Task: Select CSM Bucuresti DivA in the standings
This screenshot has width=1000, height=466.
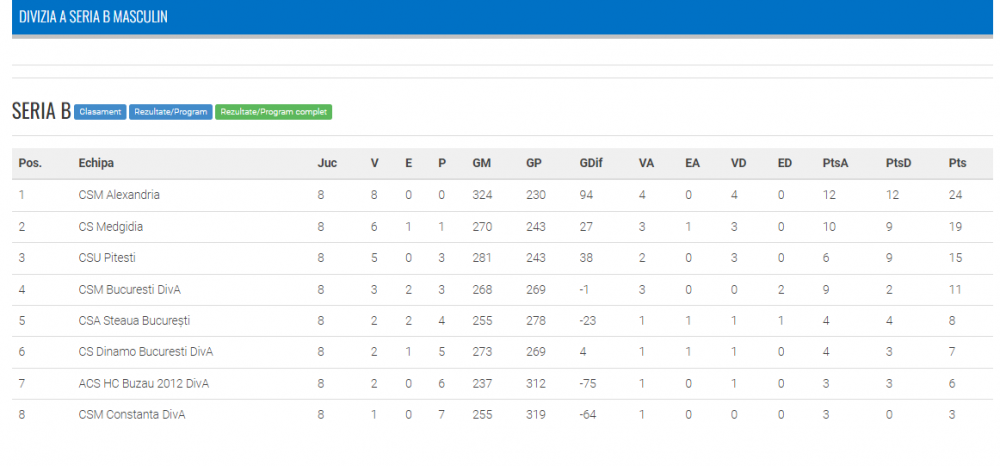Action: (x=129, y=289)
